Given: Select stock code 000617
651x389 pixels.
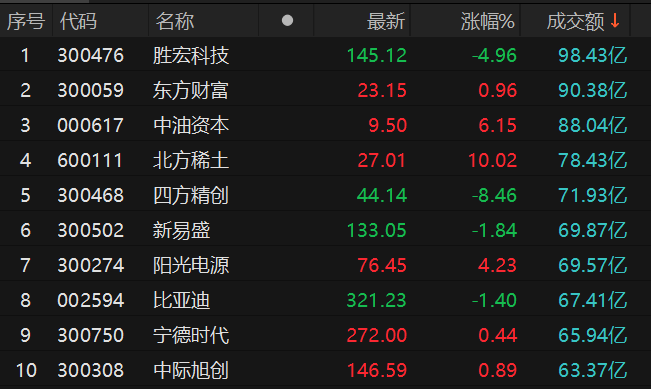Looking at the screenshot, I should 91,125.
